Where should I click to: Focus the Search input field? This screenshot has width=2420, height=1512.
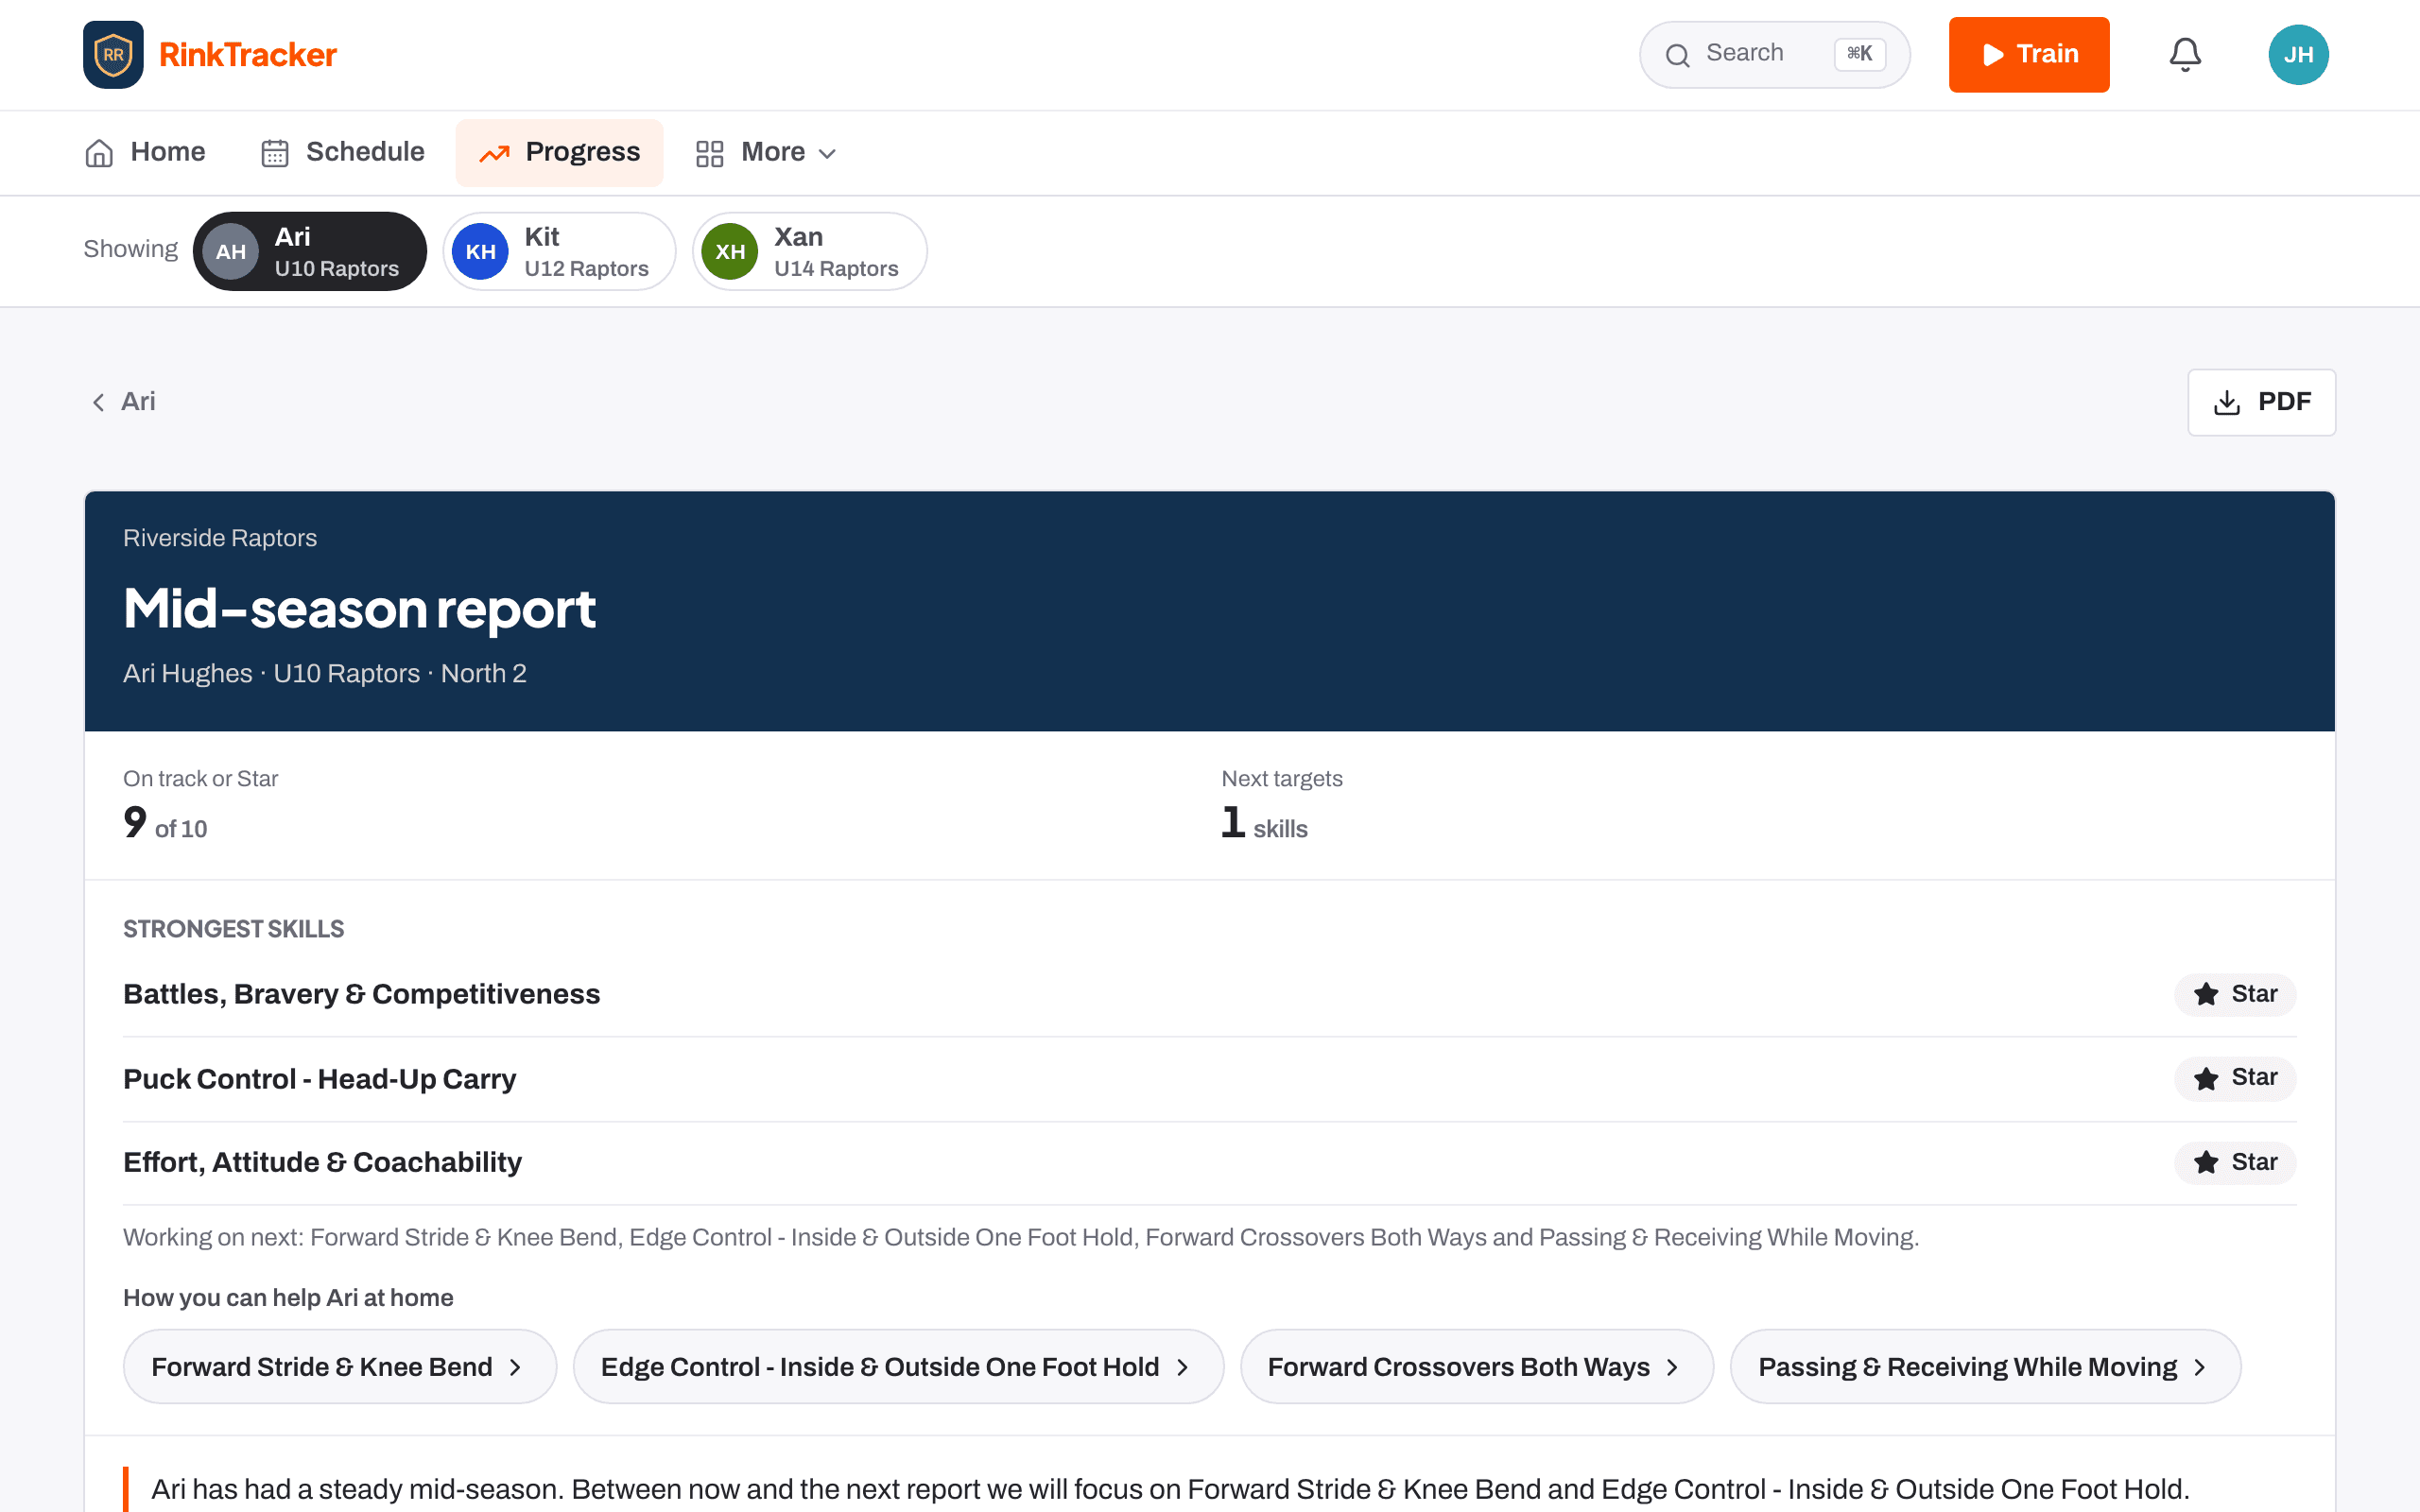click(1775, 54)
